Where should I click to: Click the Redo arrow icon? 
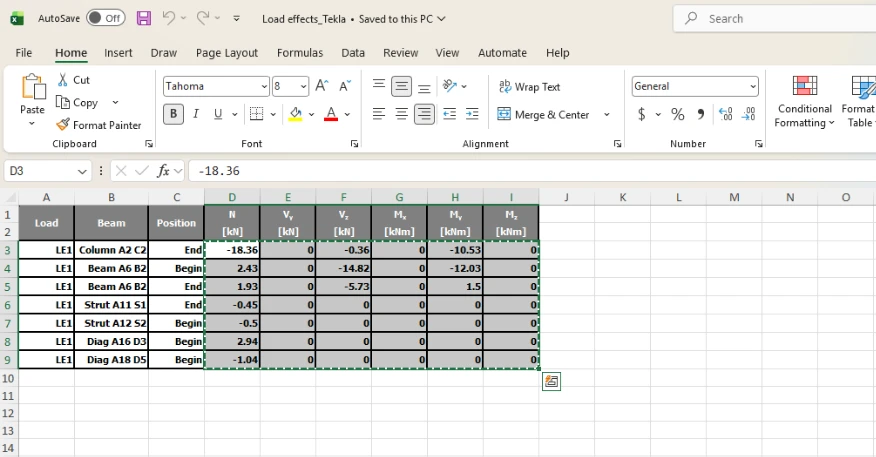click(202, 18)
